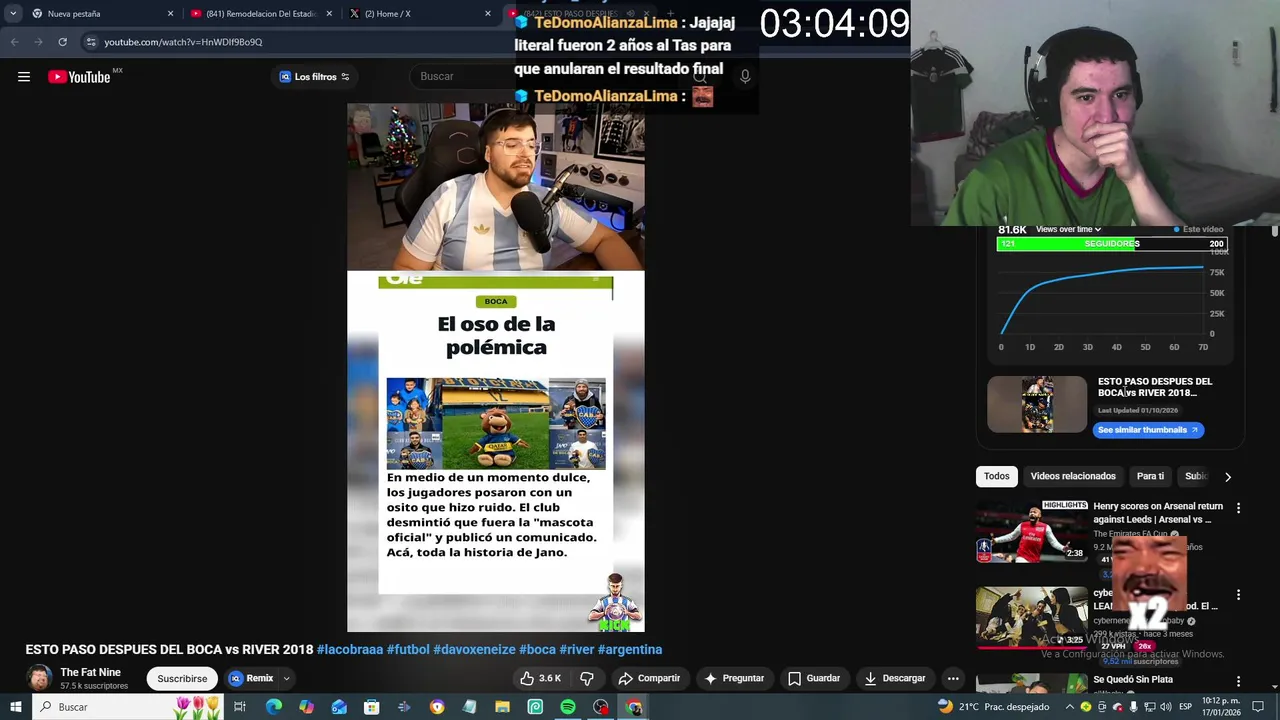The height and width of the screenshot is (720, 1280).
Task: Go back one page in browser
Action: tap(15, 42)
